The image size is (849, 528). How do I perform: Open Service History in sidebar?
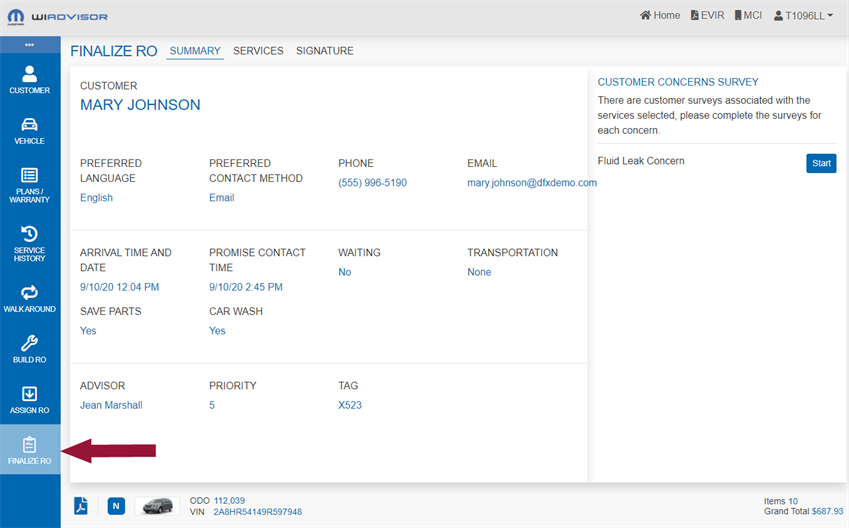pyautogui.click(x=30, y=243)
